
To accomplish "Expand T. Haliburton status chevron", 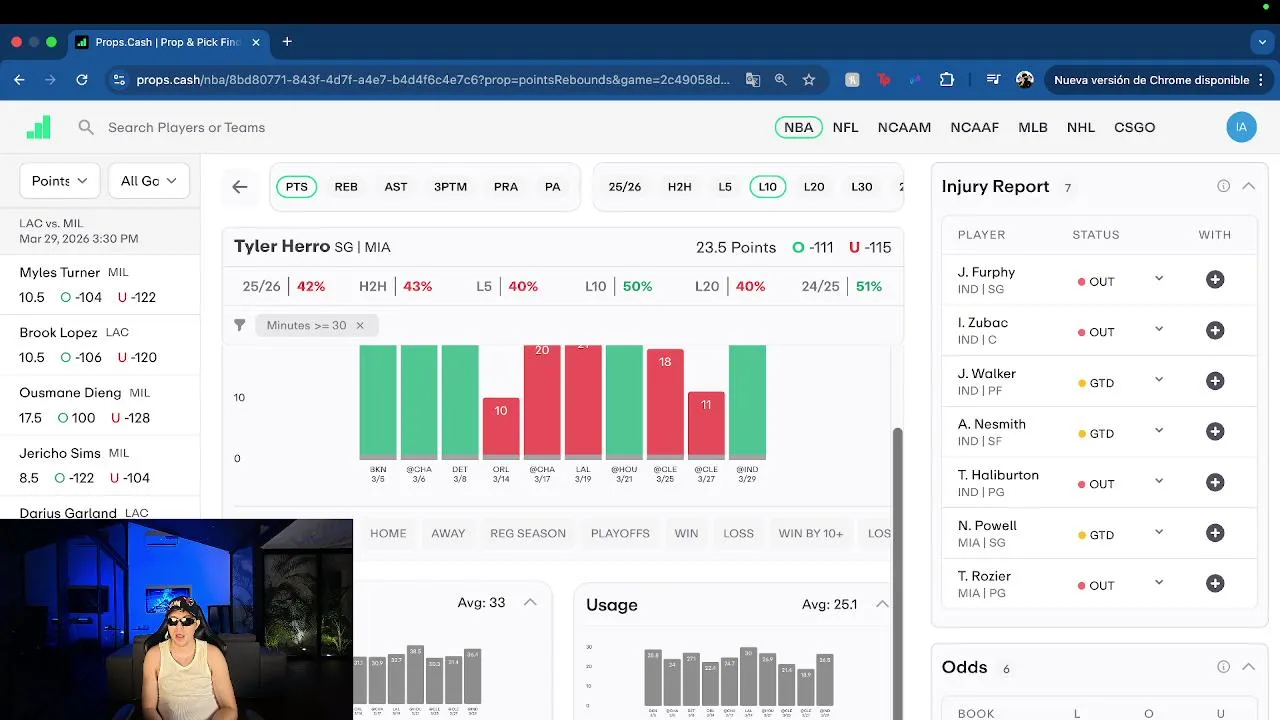I will pyautogui.click(x=1159, y=481).
